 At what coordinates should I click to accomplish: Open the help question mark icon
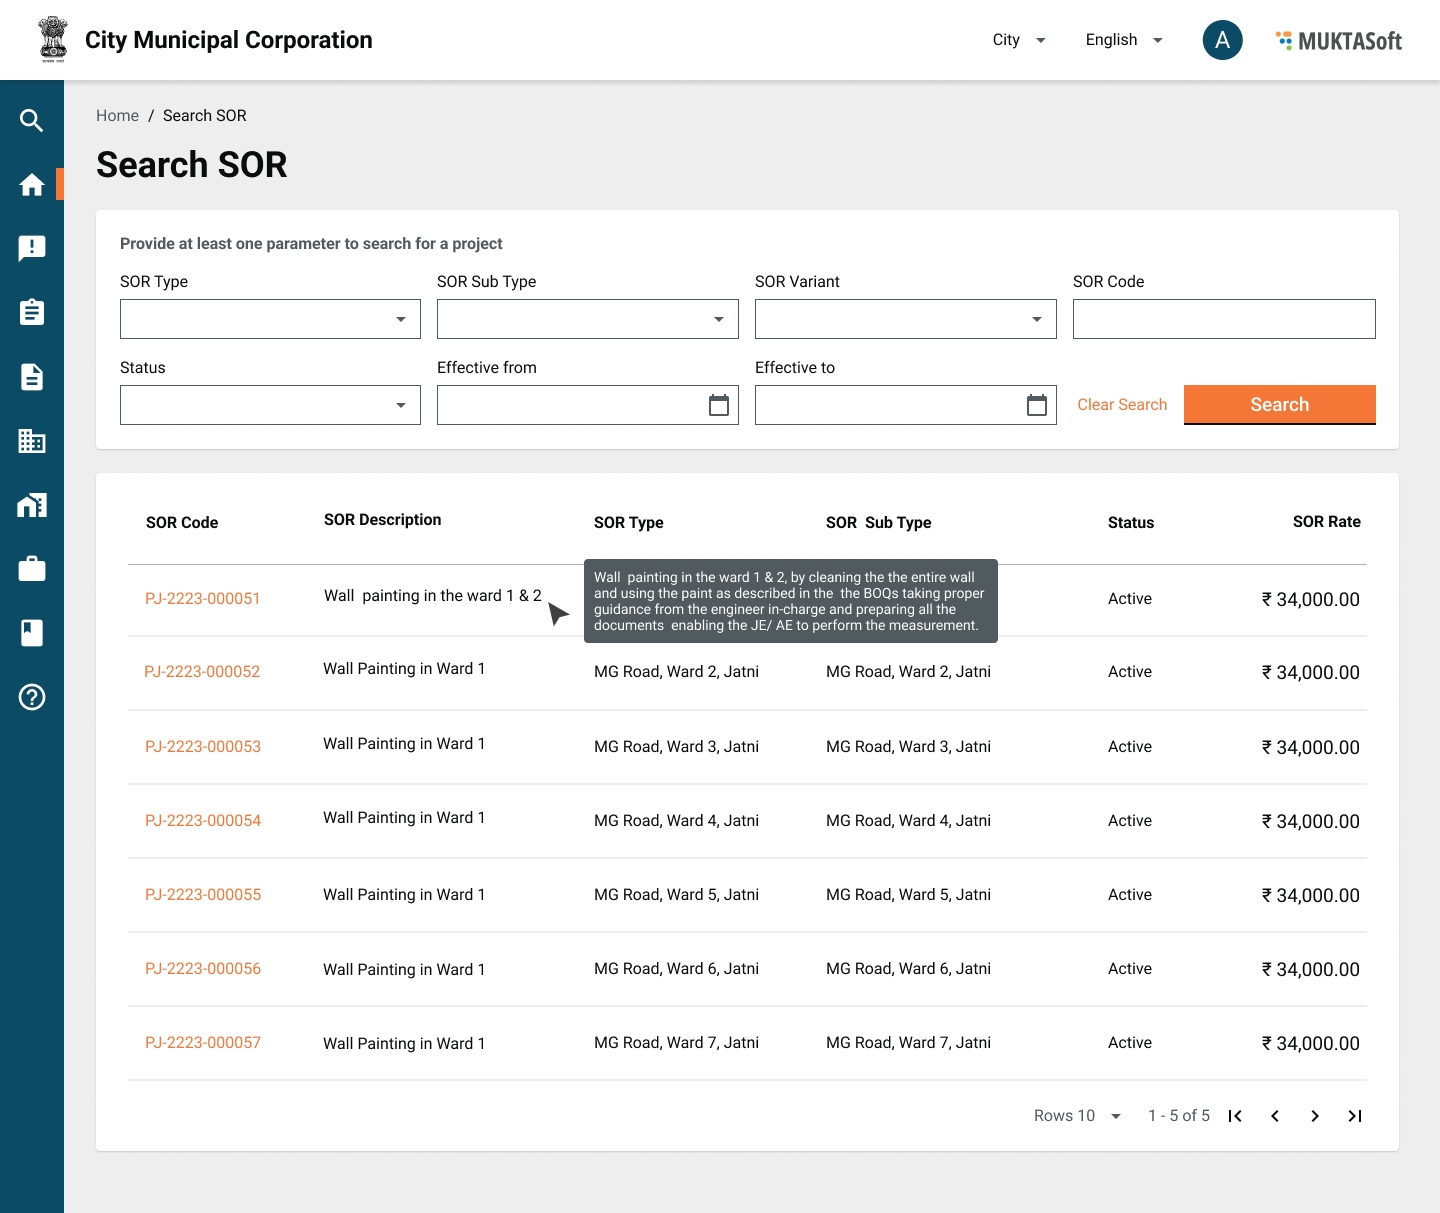[32, 697]
